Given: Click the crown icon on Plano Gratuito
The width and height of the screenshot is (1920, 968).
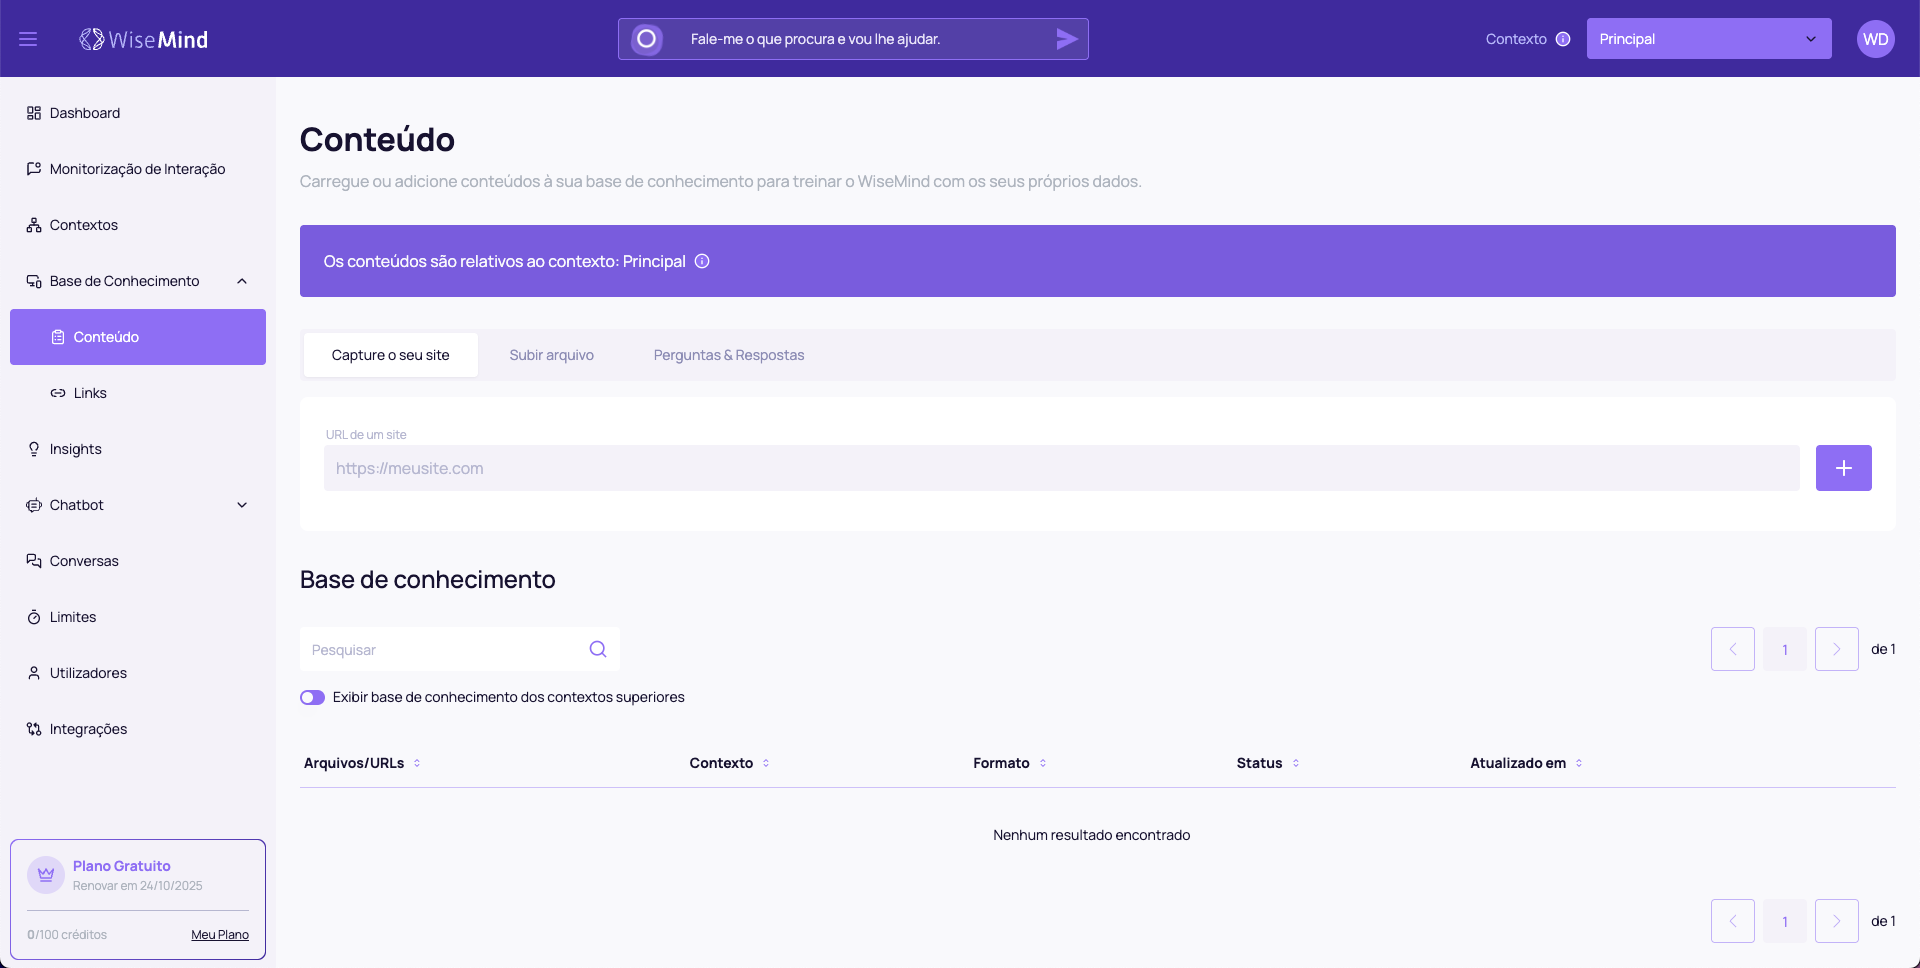Looking at the screenshot, I should pyautogui.click(x=46, y=874).
